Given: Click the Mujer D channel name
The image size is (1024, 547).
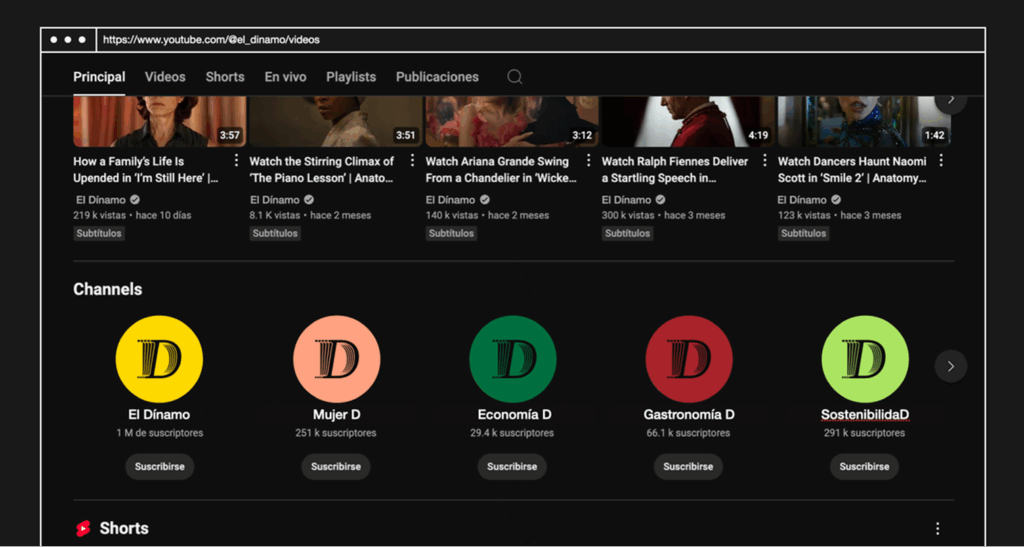Looking at the screenshot, I should (x=336, y=414).
